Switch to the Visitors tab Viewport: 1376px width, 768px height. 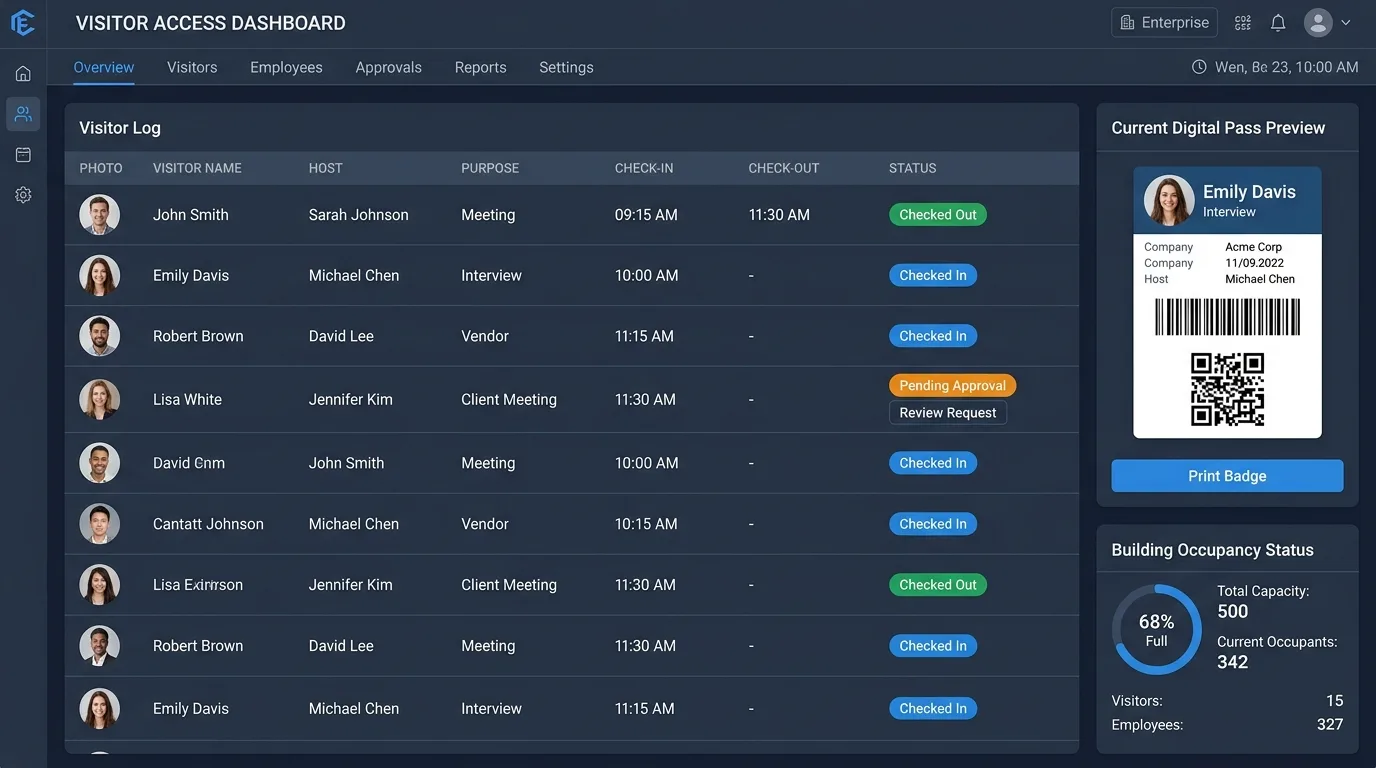coord(192,67)
